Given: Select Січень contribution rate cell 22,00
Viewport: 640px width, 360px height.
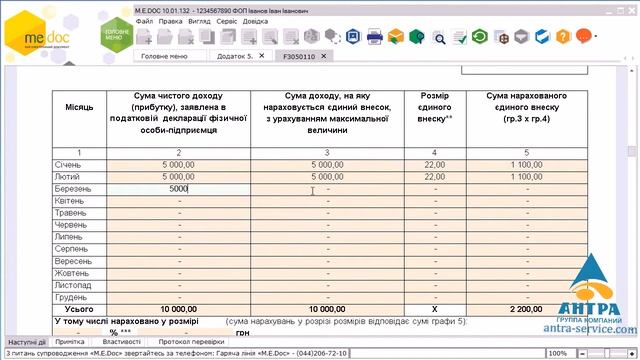Looking at the screenshot, I should click(x=435, y=165).
